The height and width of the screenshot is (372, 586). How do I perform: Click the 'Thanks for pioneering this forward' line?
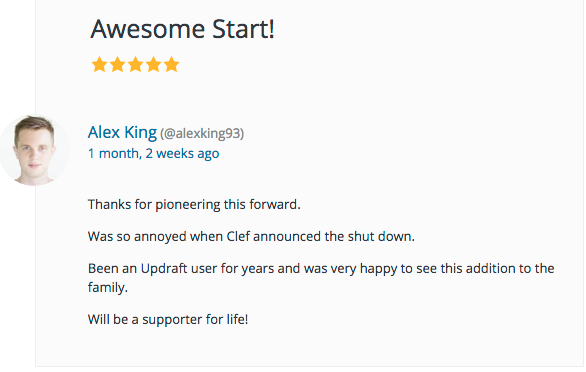194,205
